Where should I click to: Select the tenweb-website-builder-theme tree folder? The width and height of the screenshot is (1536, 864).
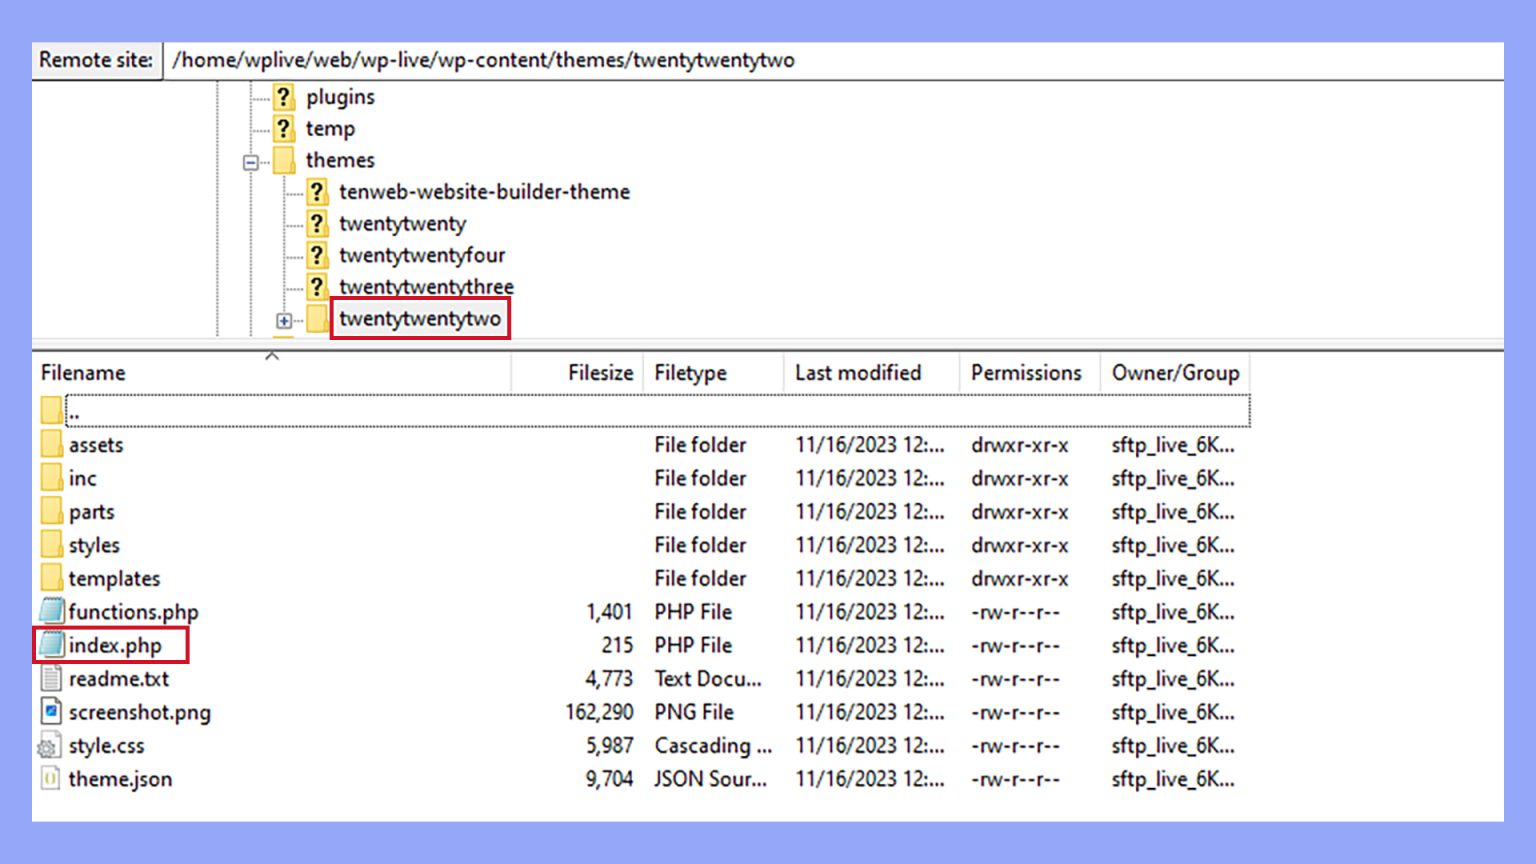point(484,192)
